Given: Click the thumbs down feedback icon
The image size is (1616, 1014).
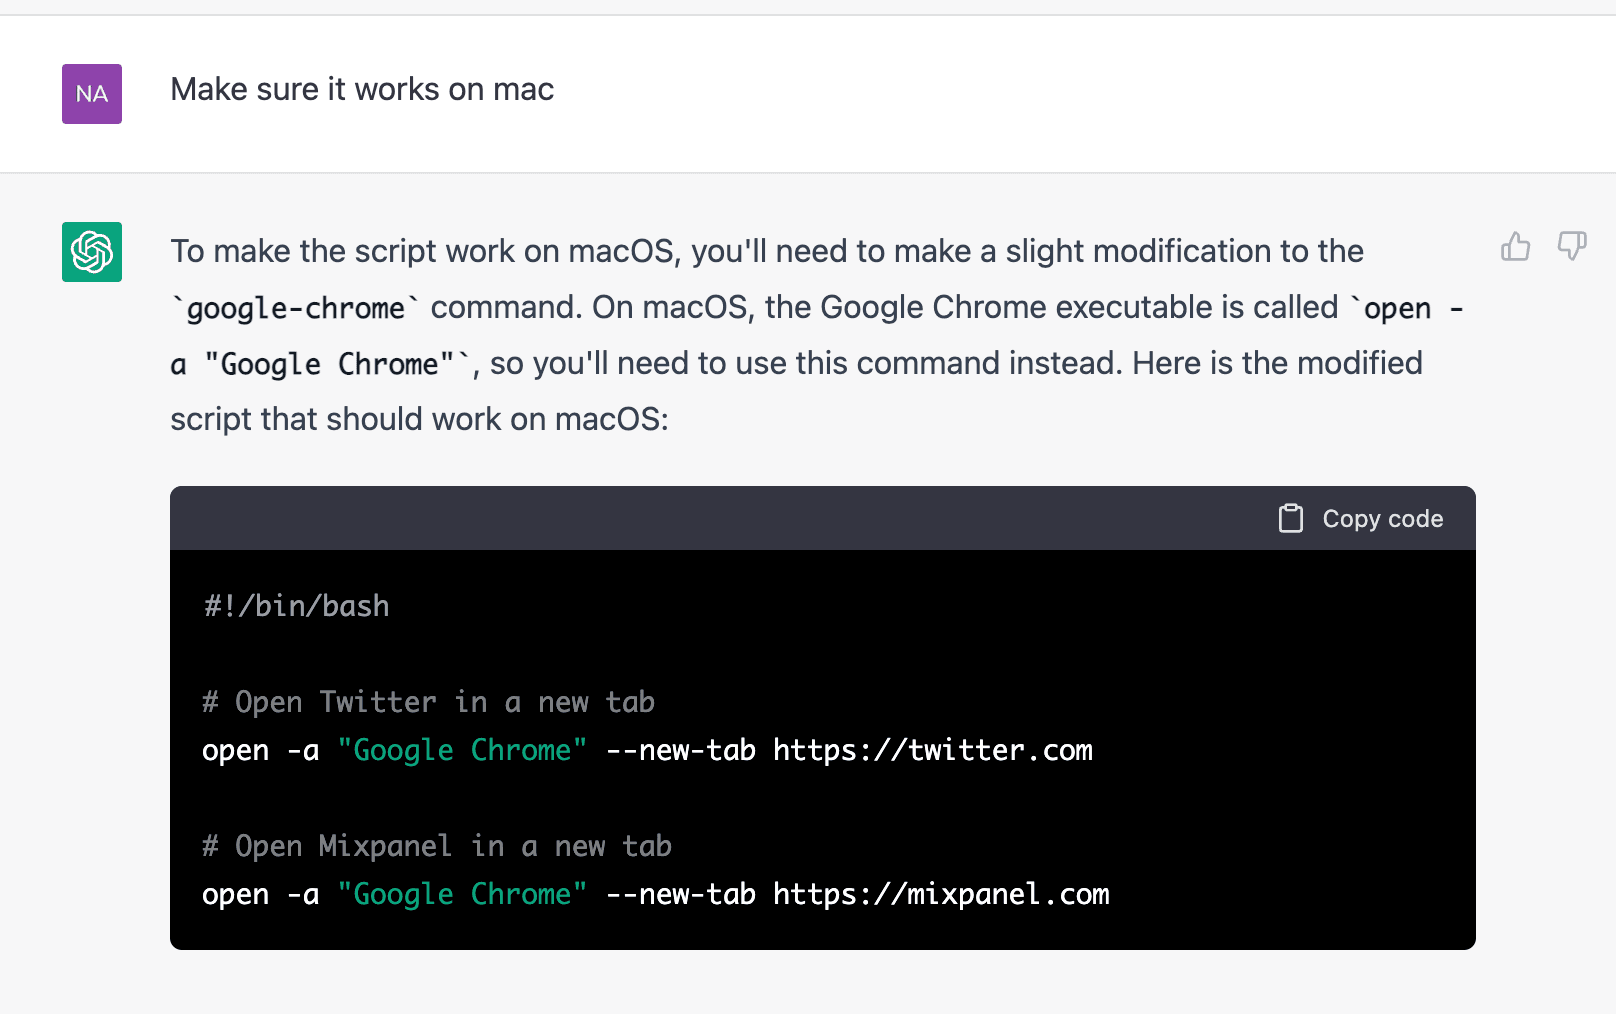Looking at the screenshot, I should point(1571,246).
